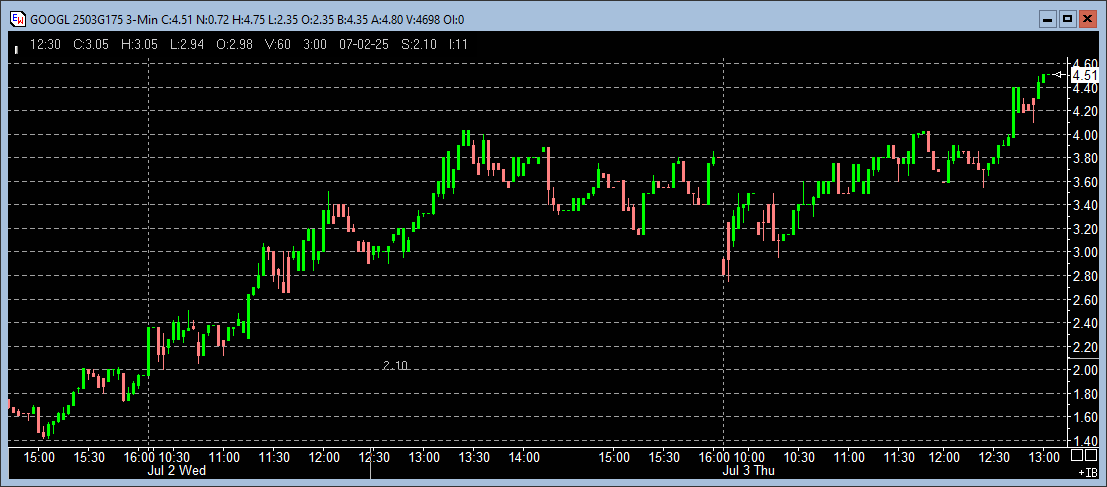Screen dimensions: 1107x487
Task: Minimize the GOOGL chart window
Action: 1049,19
